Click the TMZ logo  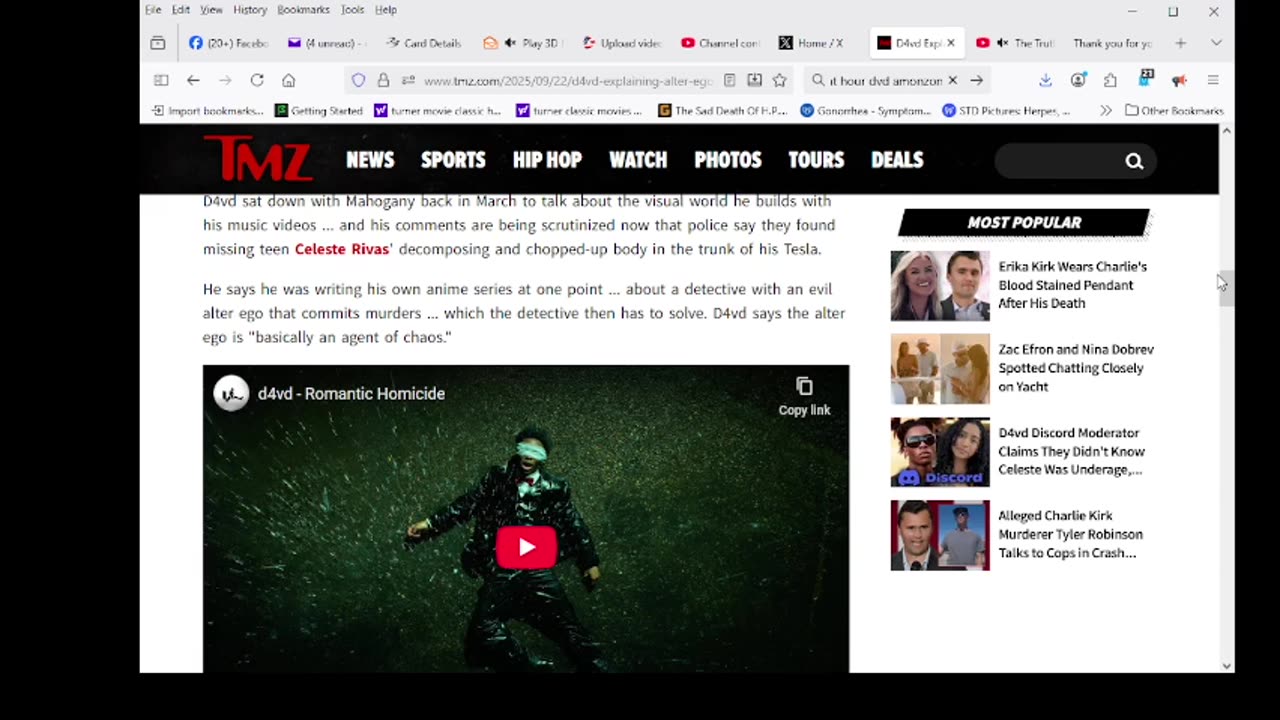[258, 159]
